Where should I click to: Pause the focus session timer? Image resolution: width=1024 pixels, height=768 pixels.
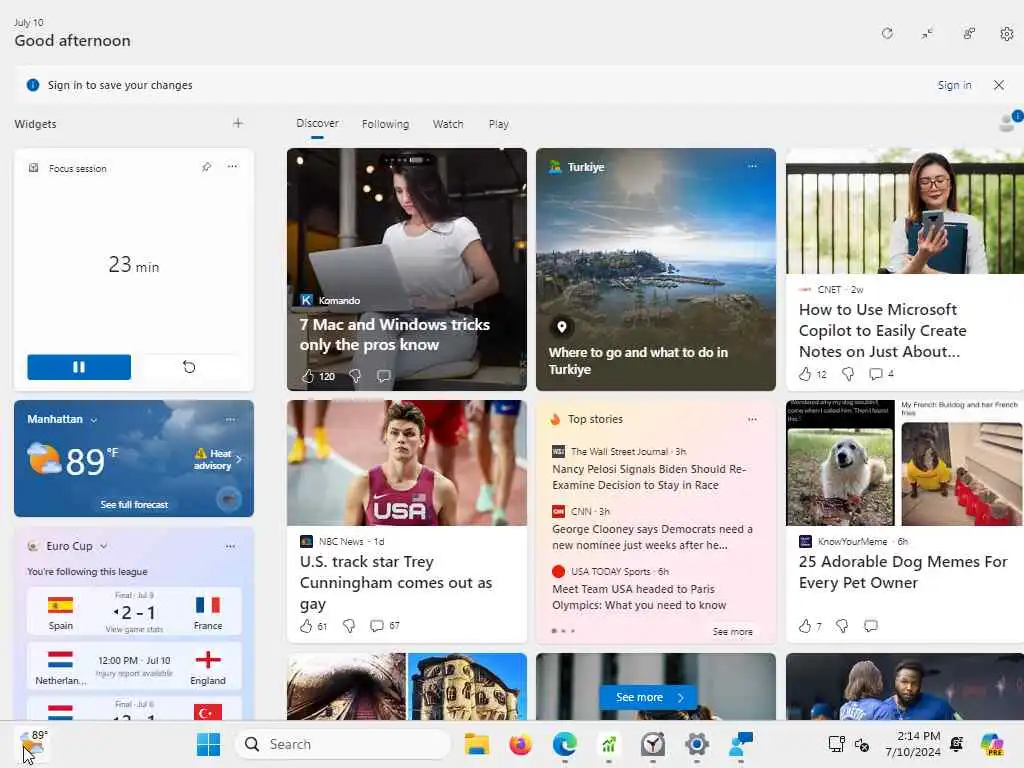pyautogui.click(x=79, y=367)
